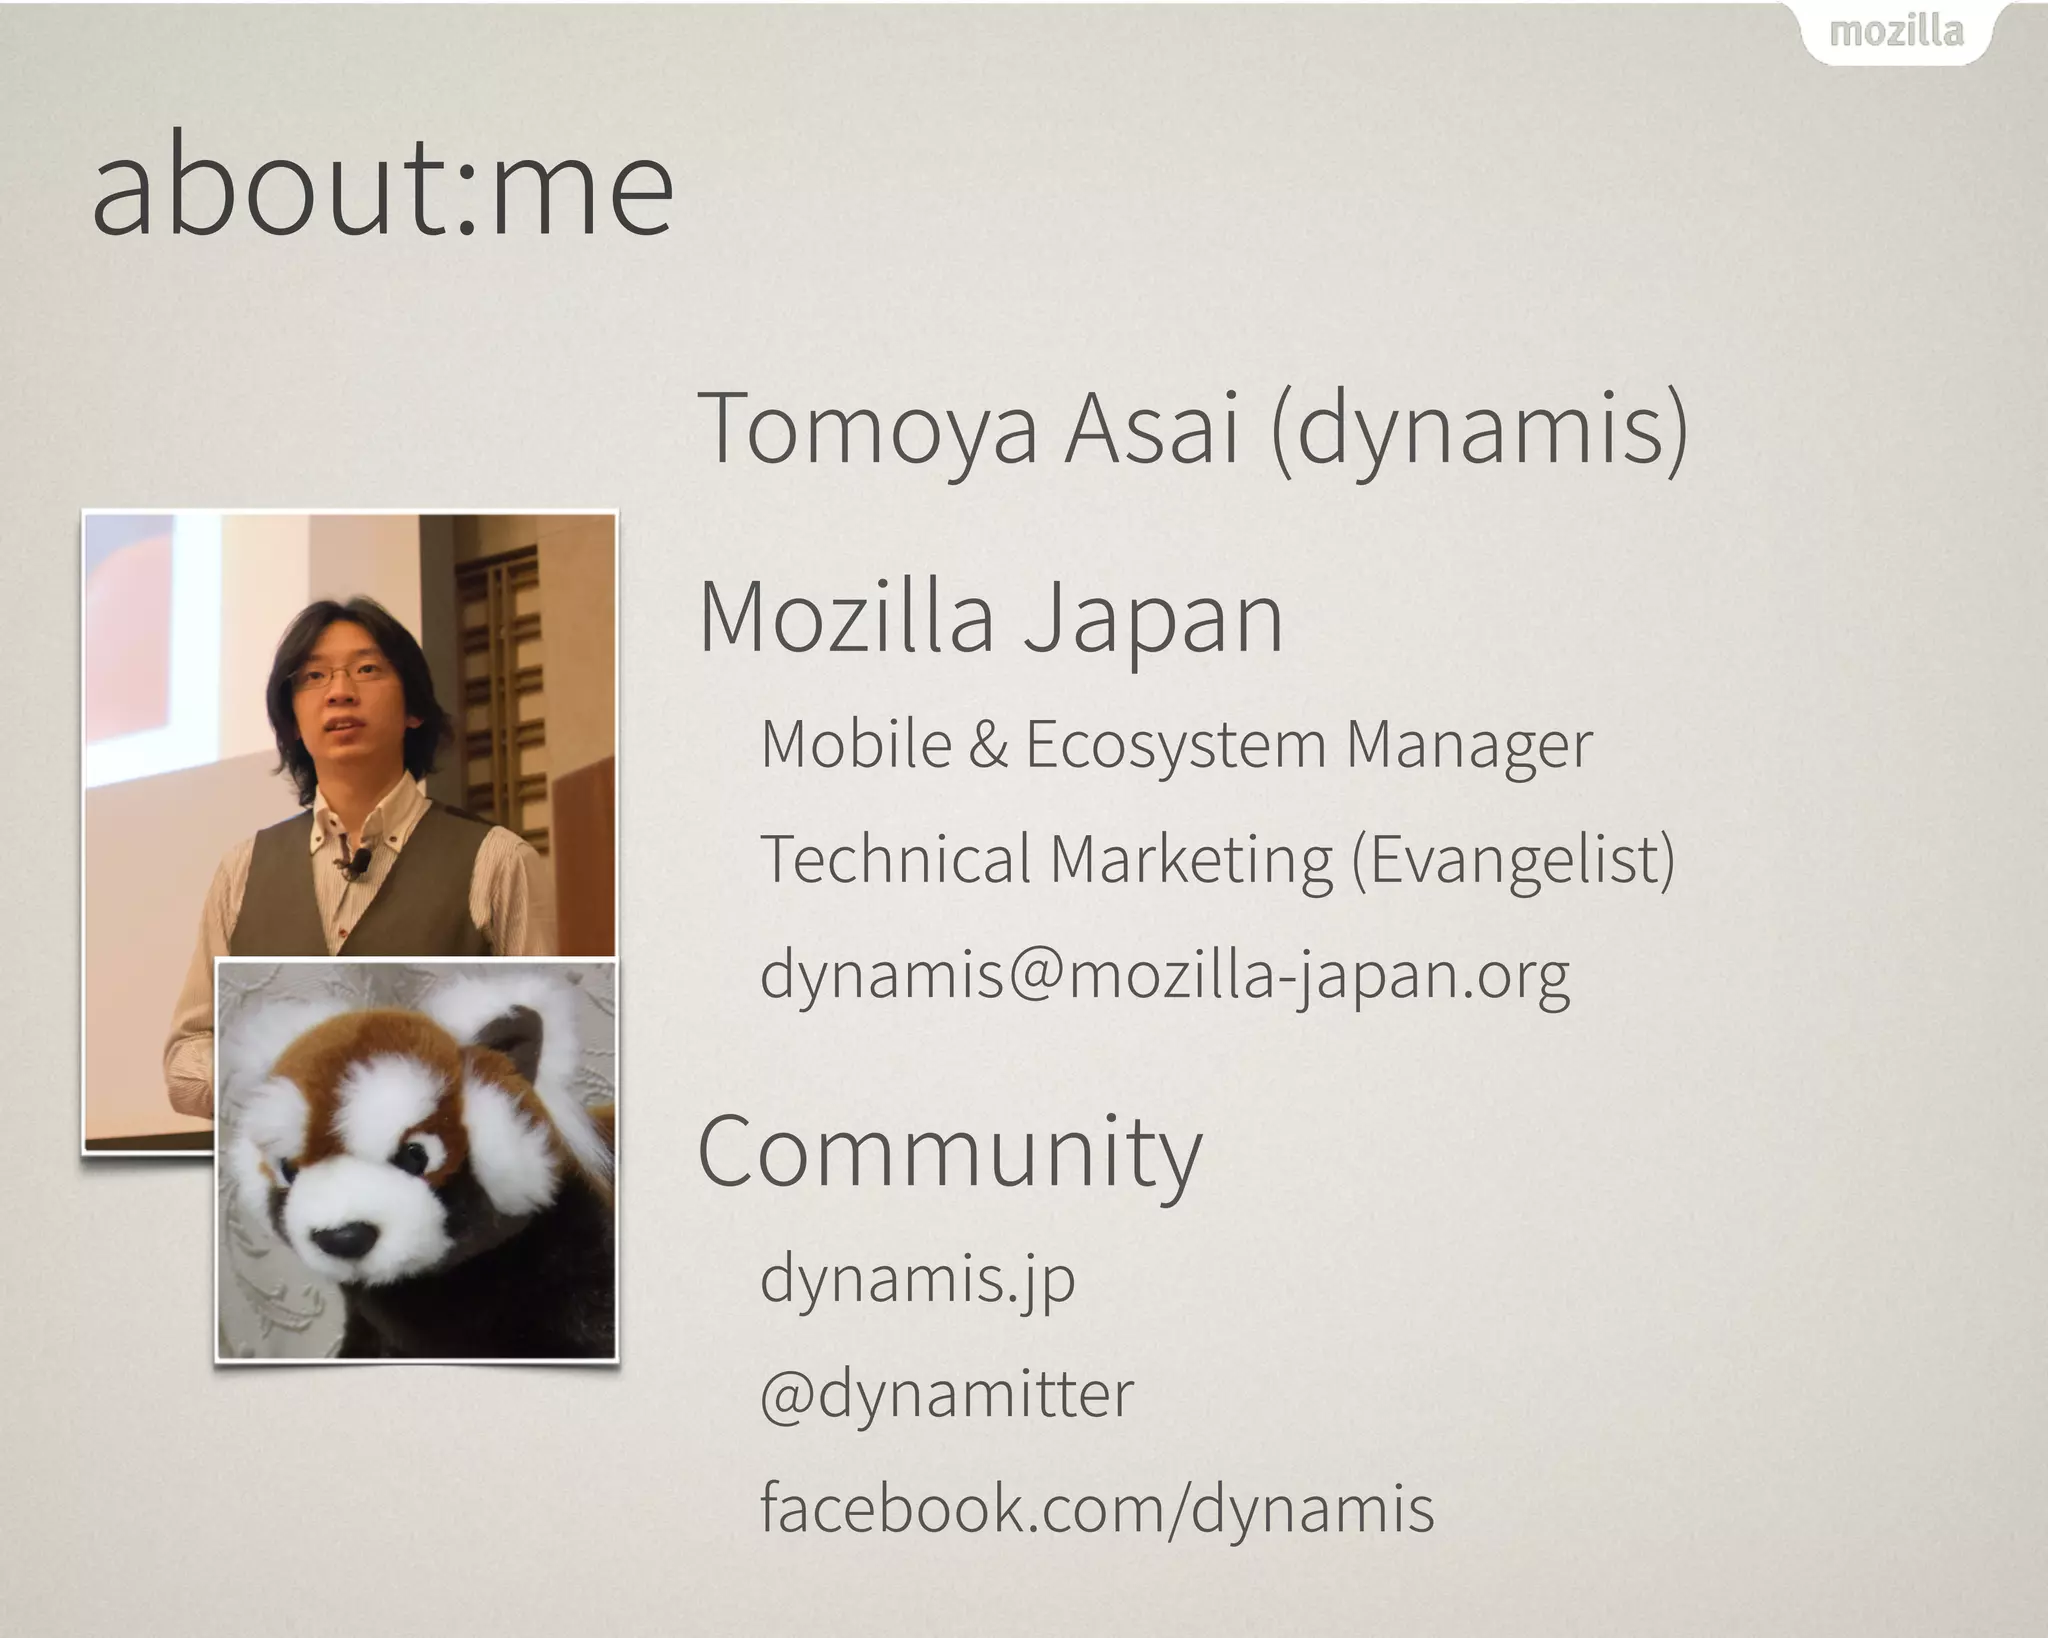Screen dimensions: 2048x1638
Task: Click Technical Marketing (Evangelist) line
Action: tap(1217, 860)
